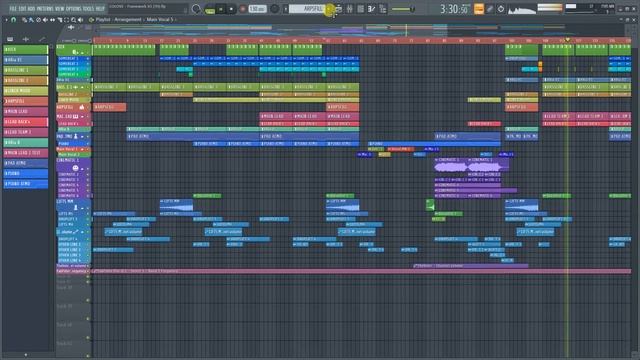Mute the SOMEBEAT 1 track
The width and height of the screenshot is (640, 360).
pyautogui.click(x=88, y=59)
